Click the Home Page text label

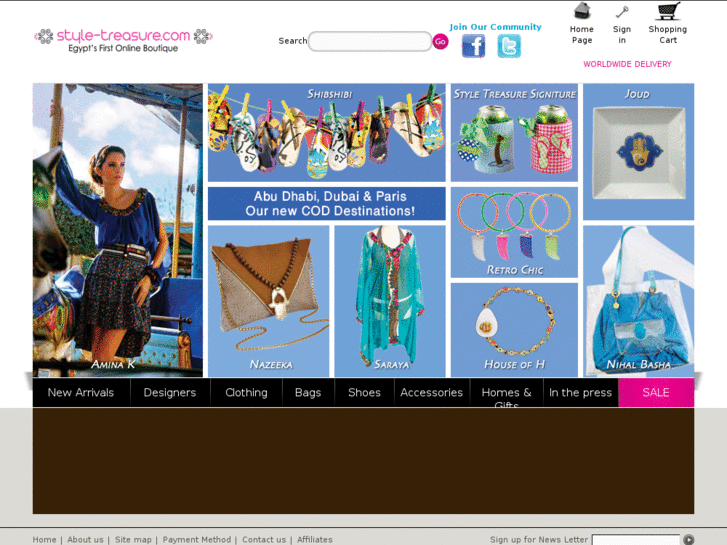(x=582, y=35)
